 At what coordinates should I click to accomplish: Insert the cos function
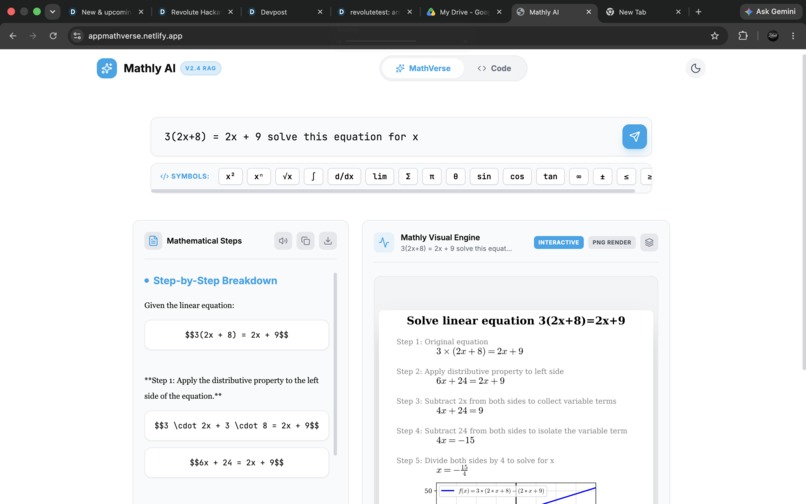click(517, 176)
